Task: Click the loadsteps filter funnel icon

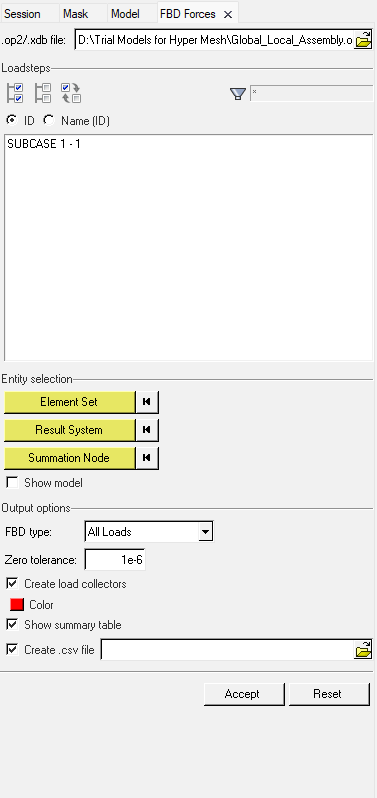Action: 238,94
